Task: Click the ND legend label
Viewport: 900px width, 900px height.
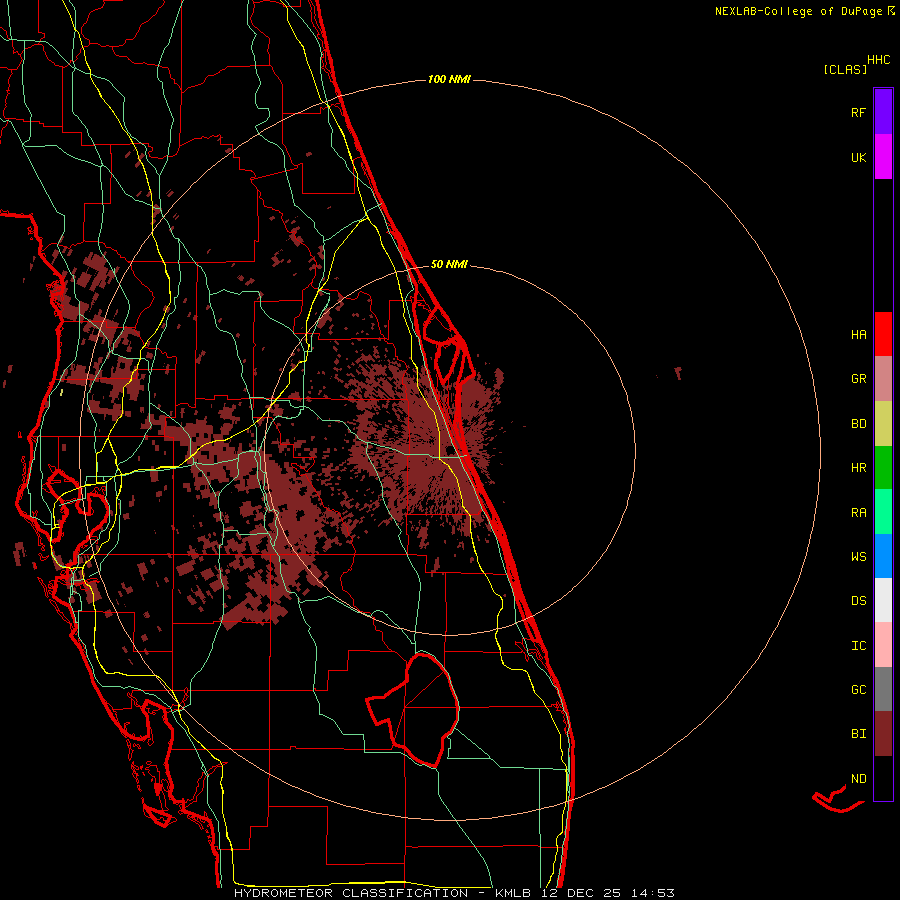Action: [x=858, y=779]
